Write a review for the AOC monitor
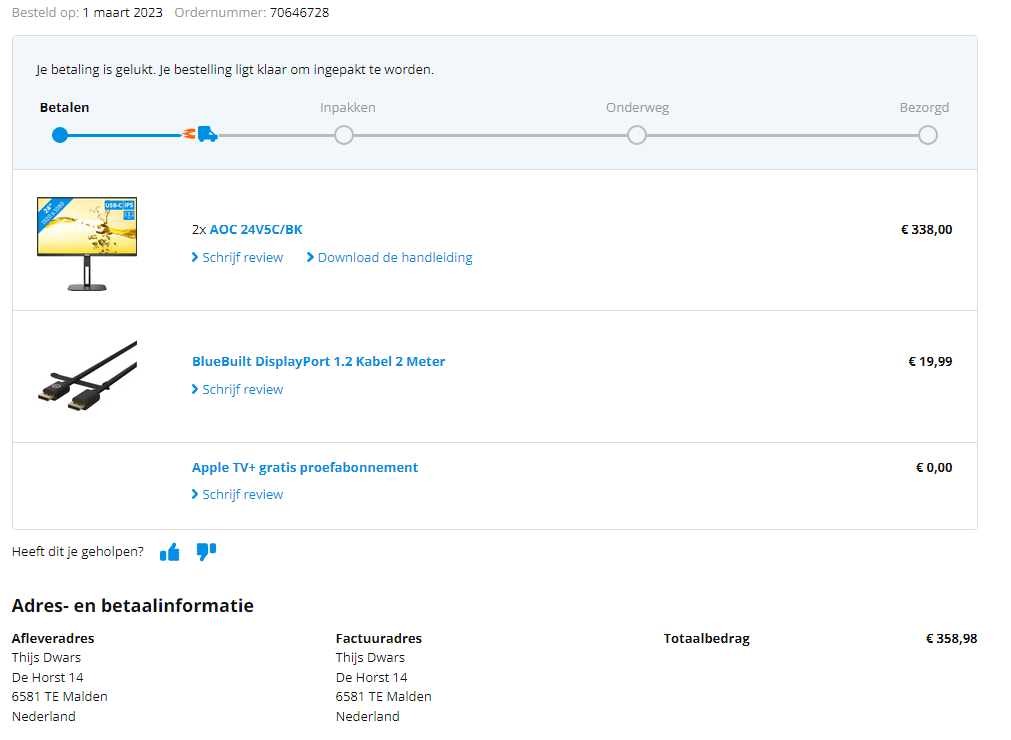1011x740 pixels. (x=242, y=258)
